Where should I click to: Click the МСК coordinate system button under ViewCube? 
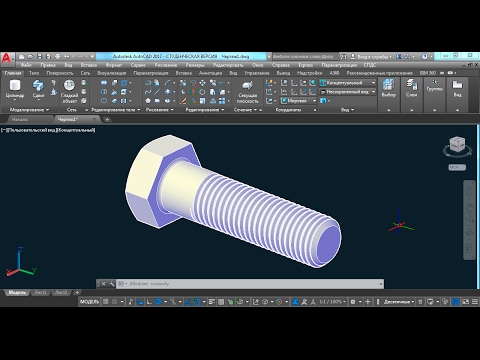(x=457, y=167)
